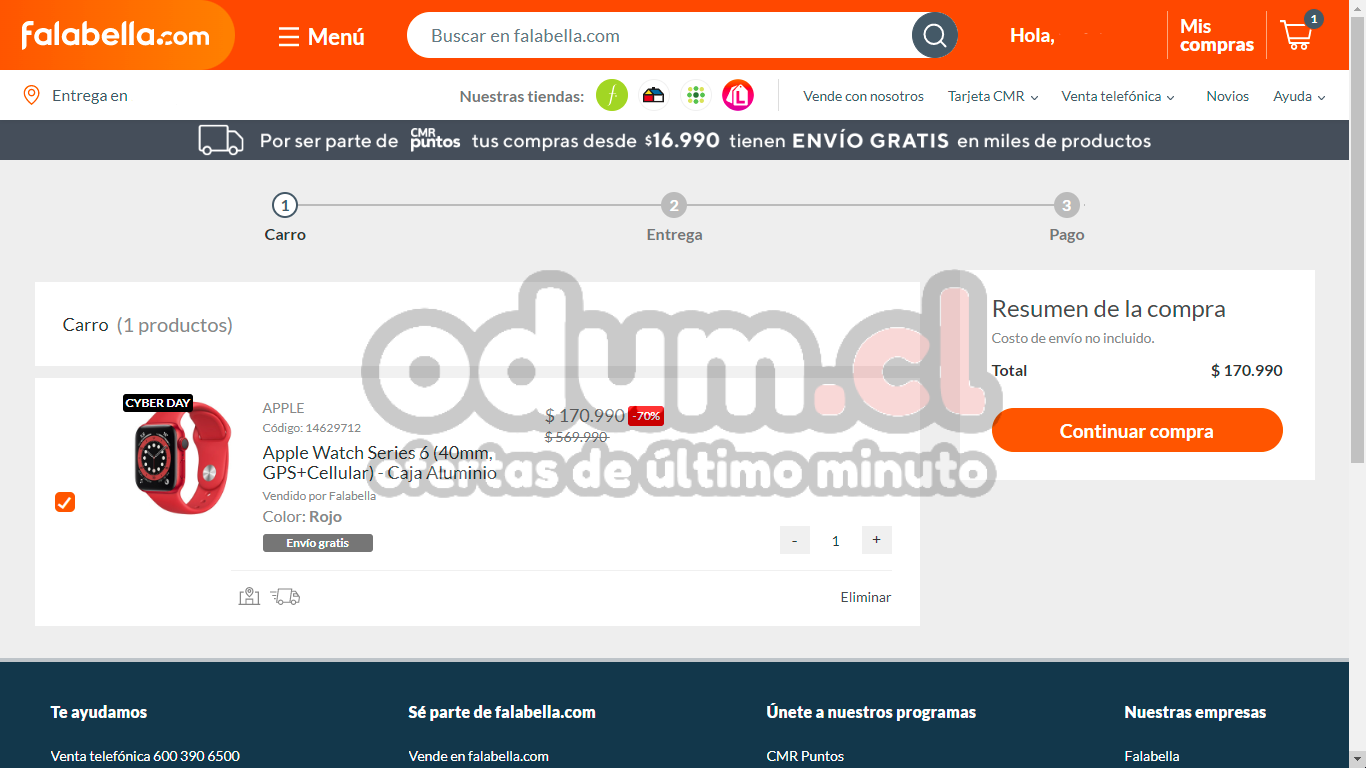
Task: Uncheck the Apple Watch item checkbox
Action: (x=65, y=502)
